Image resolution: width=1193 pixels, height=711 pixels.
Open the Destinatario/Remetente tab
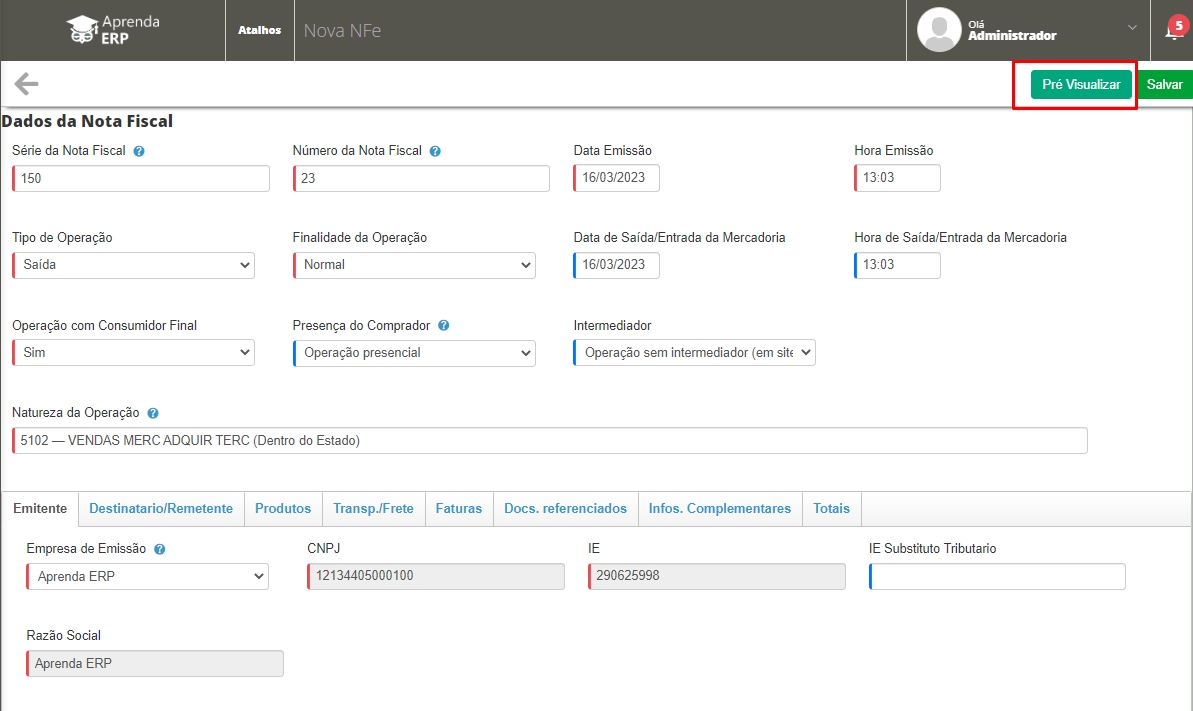161,509
